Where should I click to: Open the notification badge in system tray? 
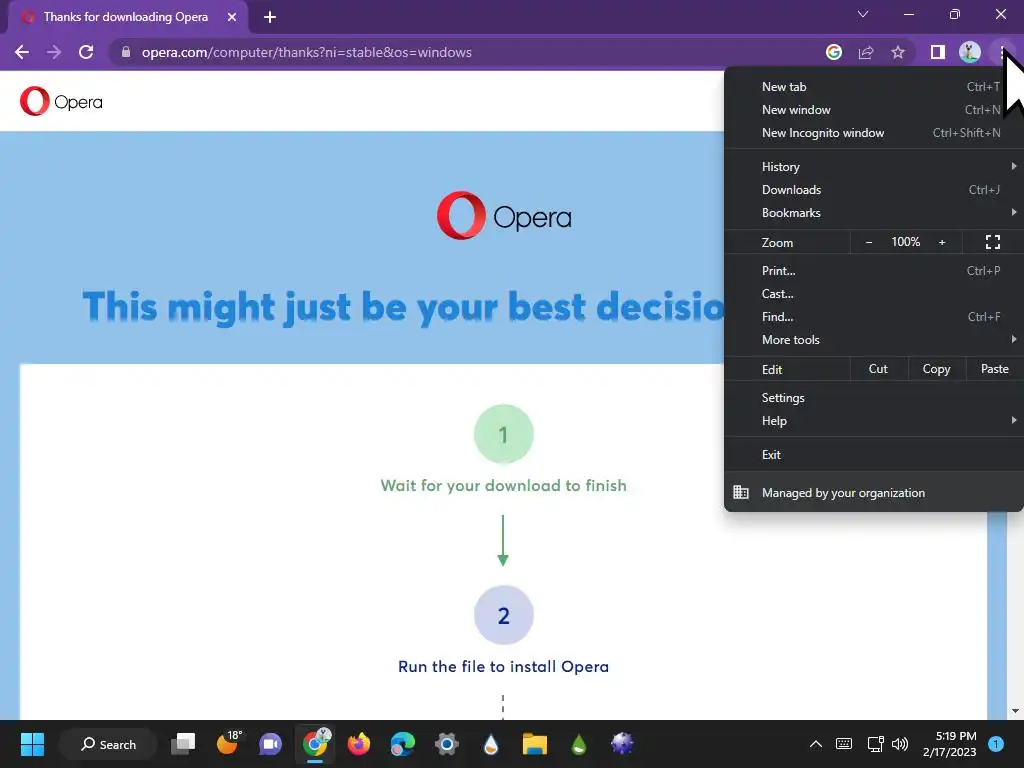(996, 744)
